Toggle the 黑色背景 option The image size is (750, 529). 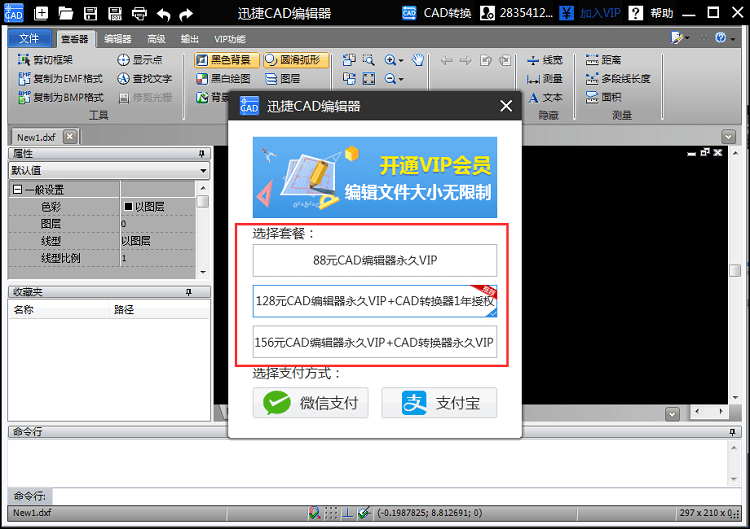[227, 60]
